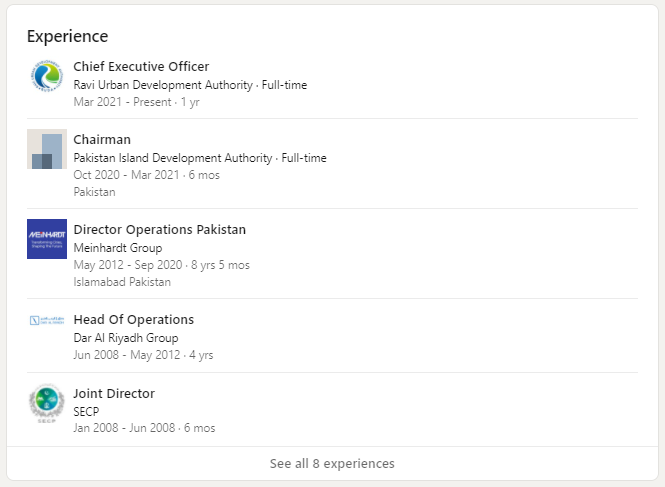Viewport: 665px width, 487px height.
Task: Select the Jun 2008 - May 2012 date range
Action: [x=127, y=355]
